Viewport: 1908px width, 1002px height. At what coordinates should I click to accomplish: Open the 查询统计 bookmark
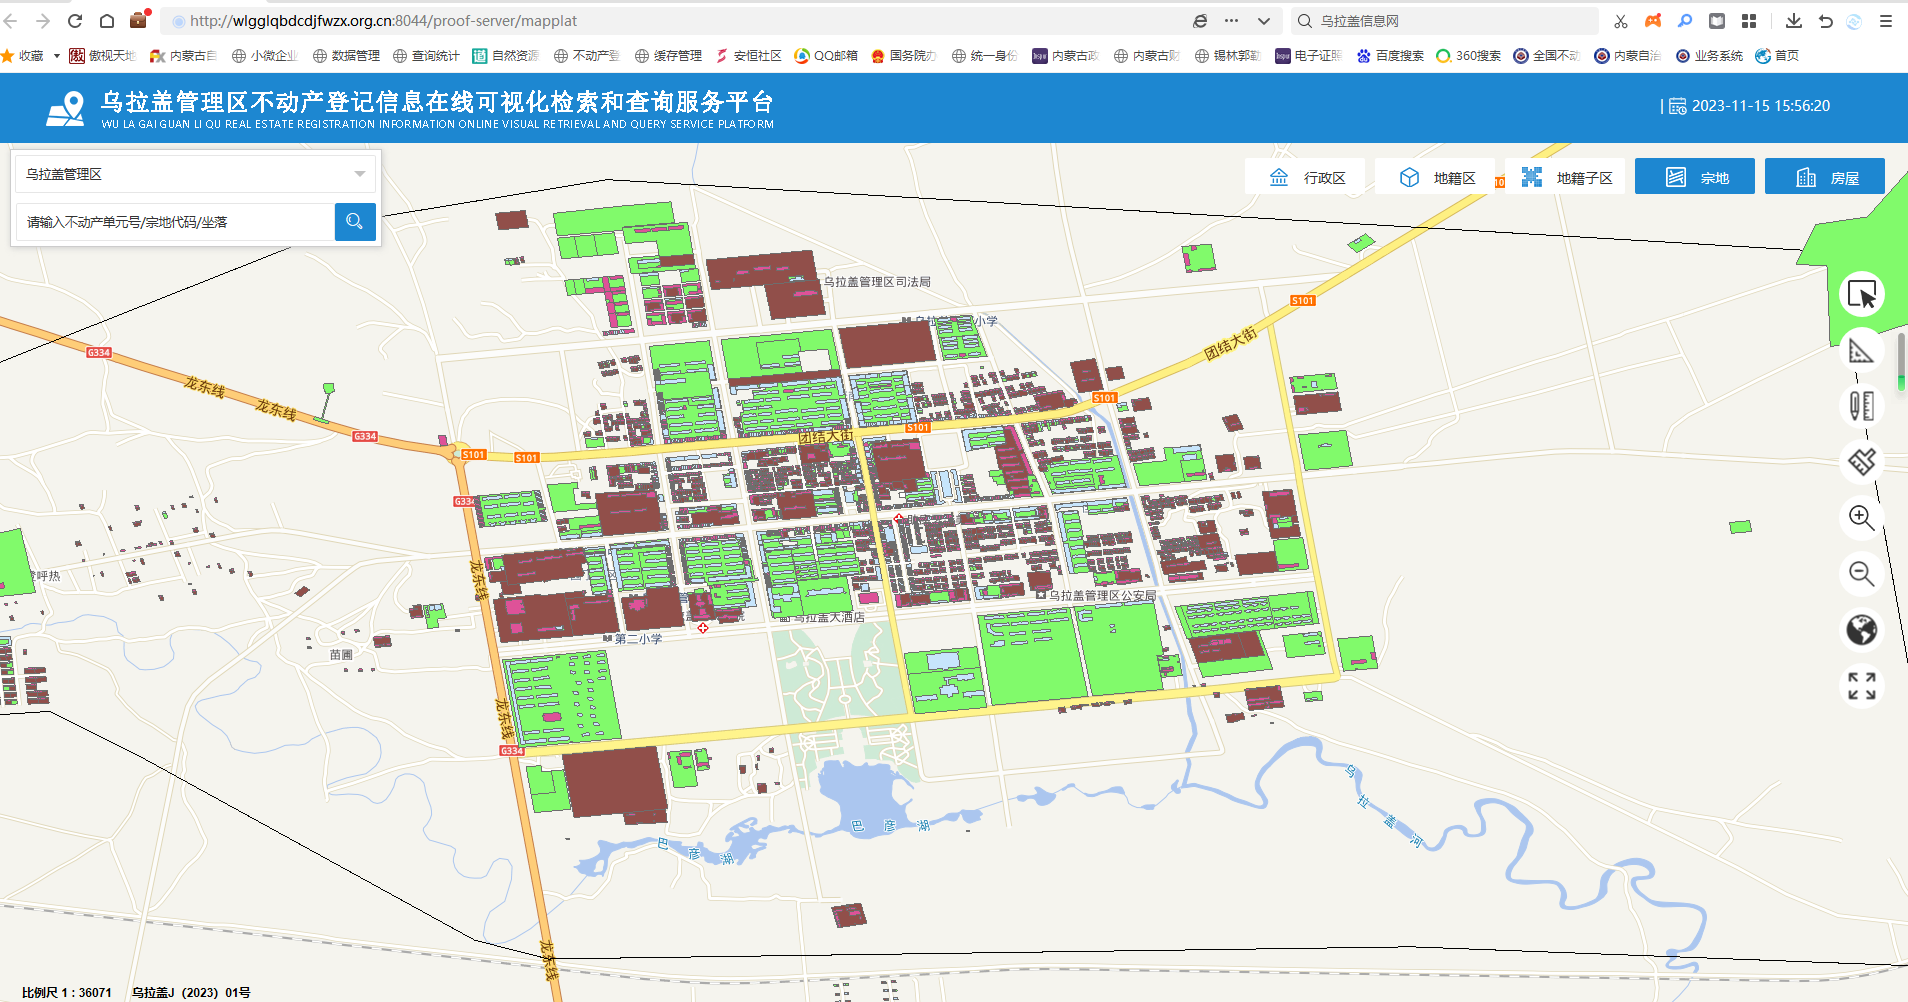426,56
